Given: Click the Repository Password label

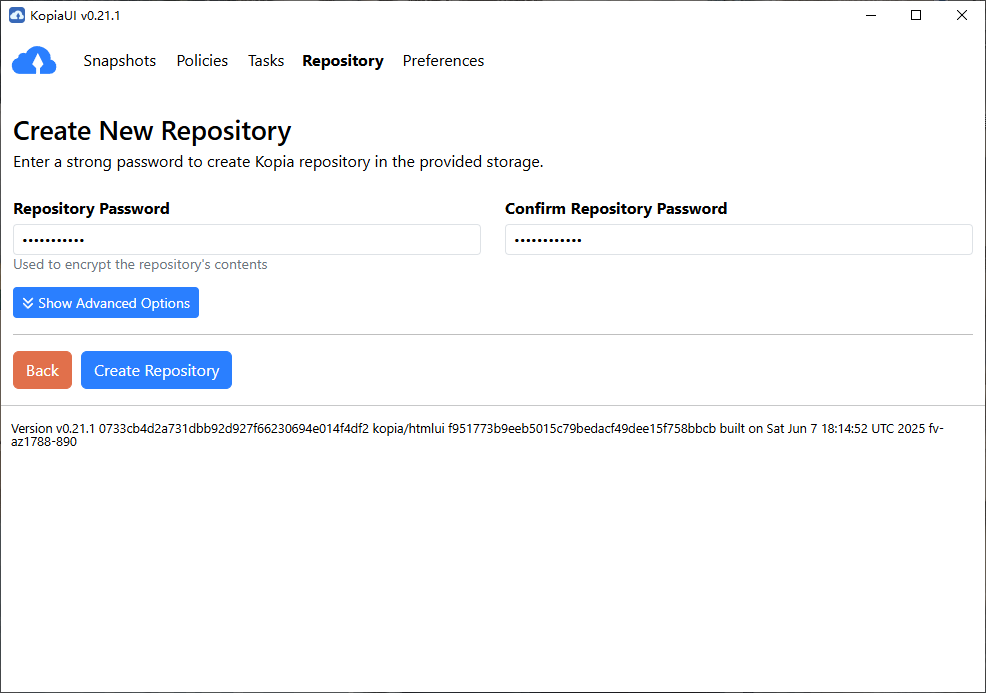Looking at the screenshot, I should click(x=91, y=209).
